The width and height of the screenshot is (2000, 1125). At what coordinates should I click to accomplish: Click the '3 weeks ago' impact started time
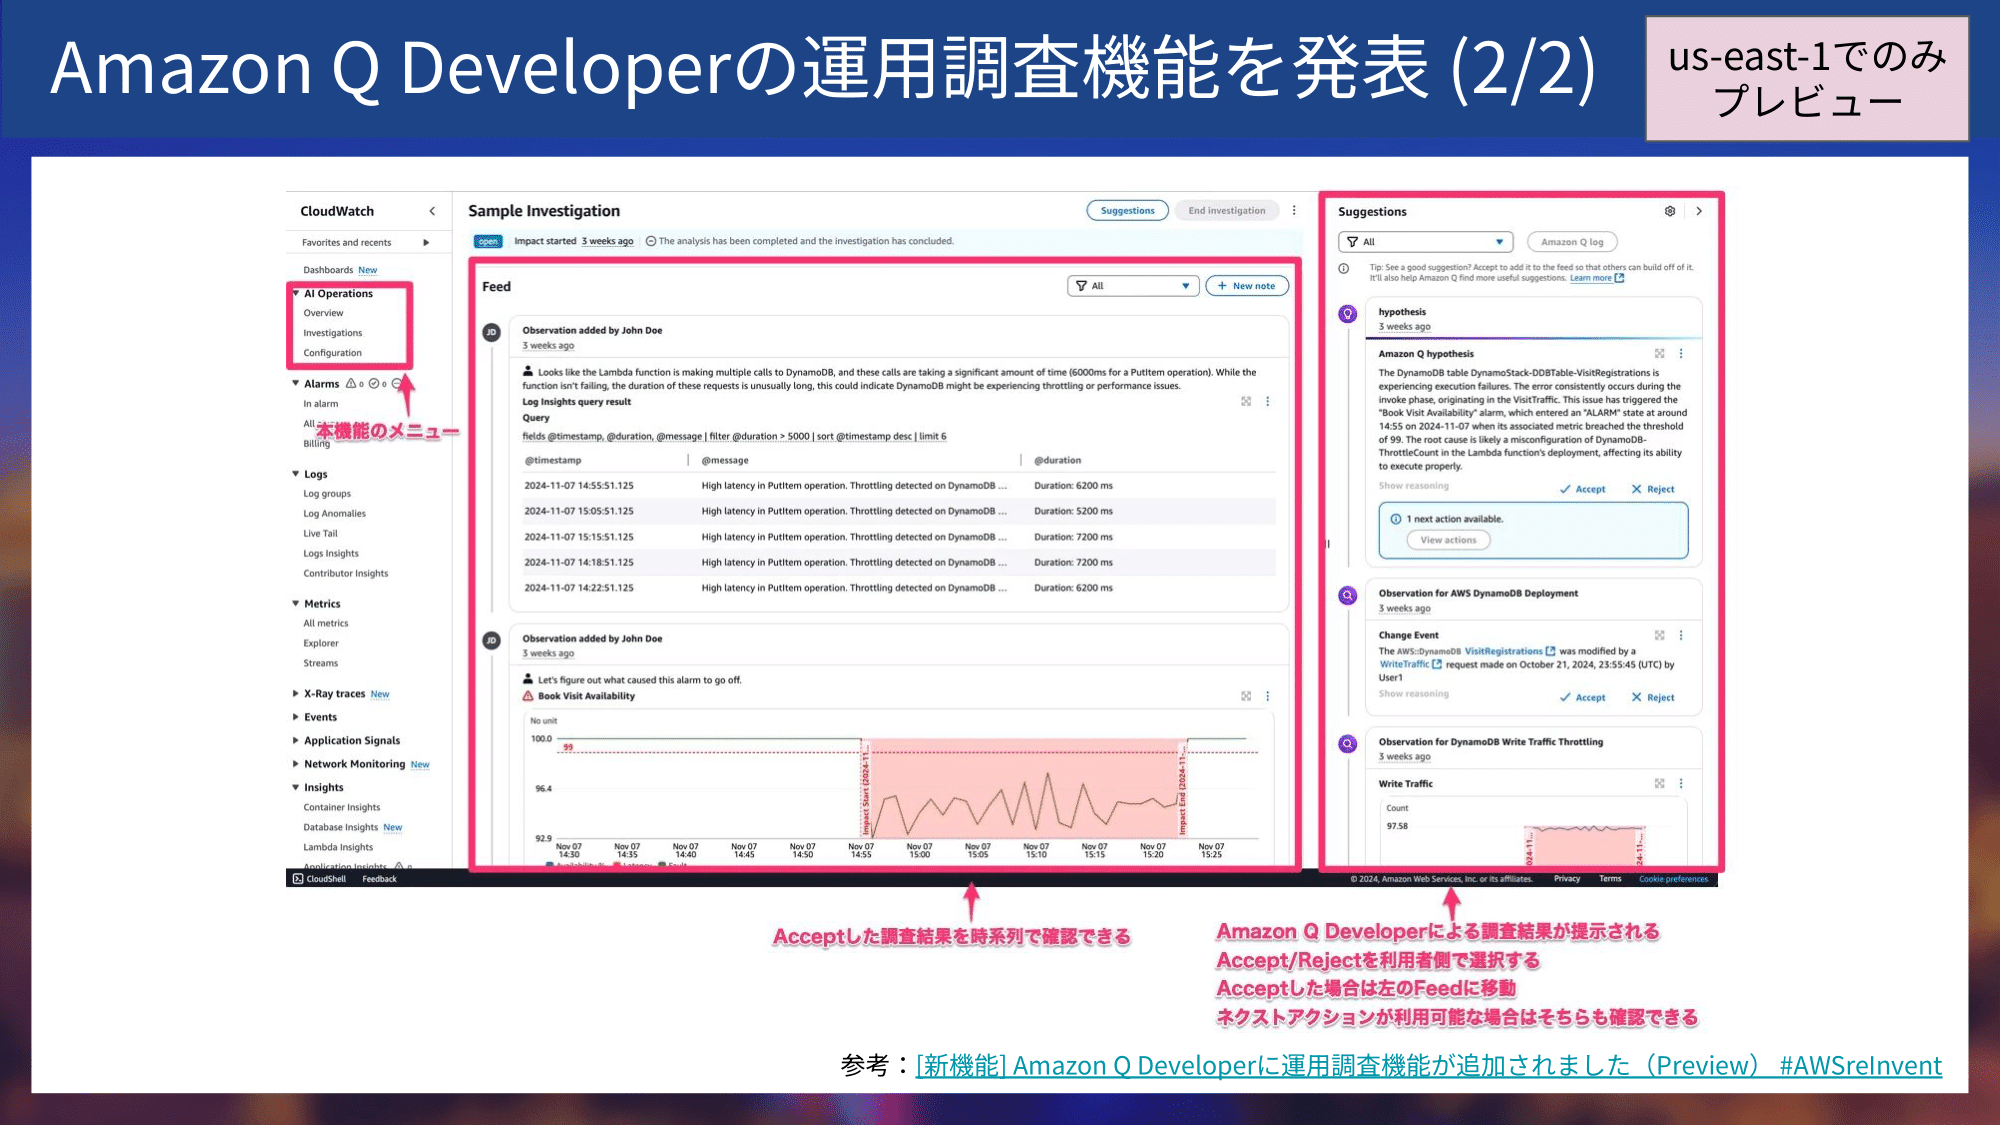pos(607,241)
